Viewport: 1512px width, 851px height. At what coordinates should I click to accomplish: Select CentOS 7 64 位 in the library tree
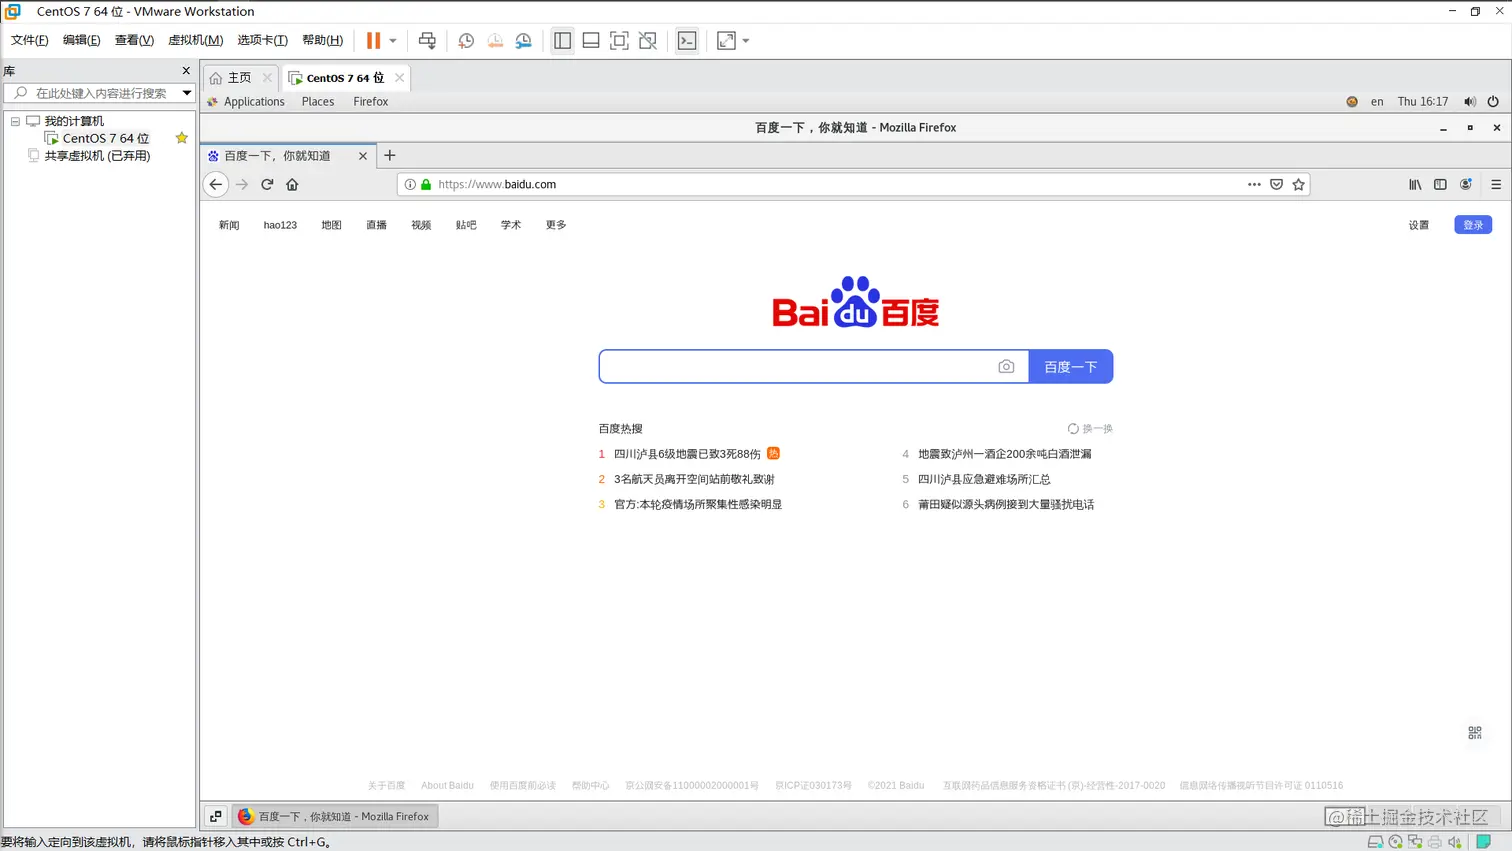(x=105, y=138)
